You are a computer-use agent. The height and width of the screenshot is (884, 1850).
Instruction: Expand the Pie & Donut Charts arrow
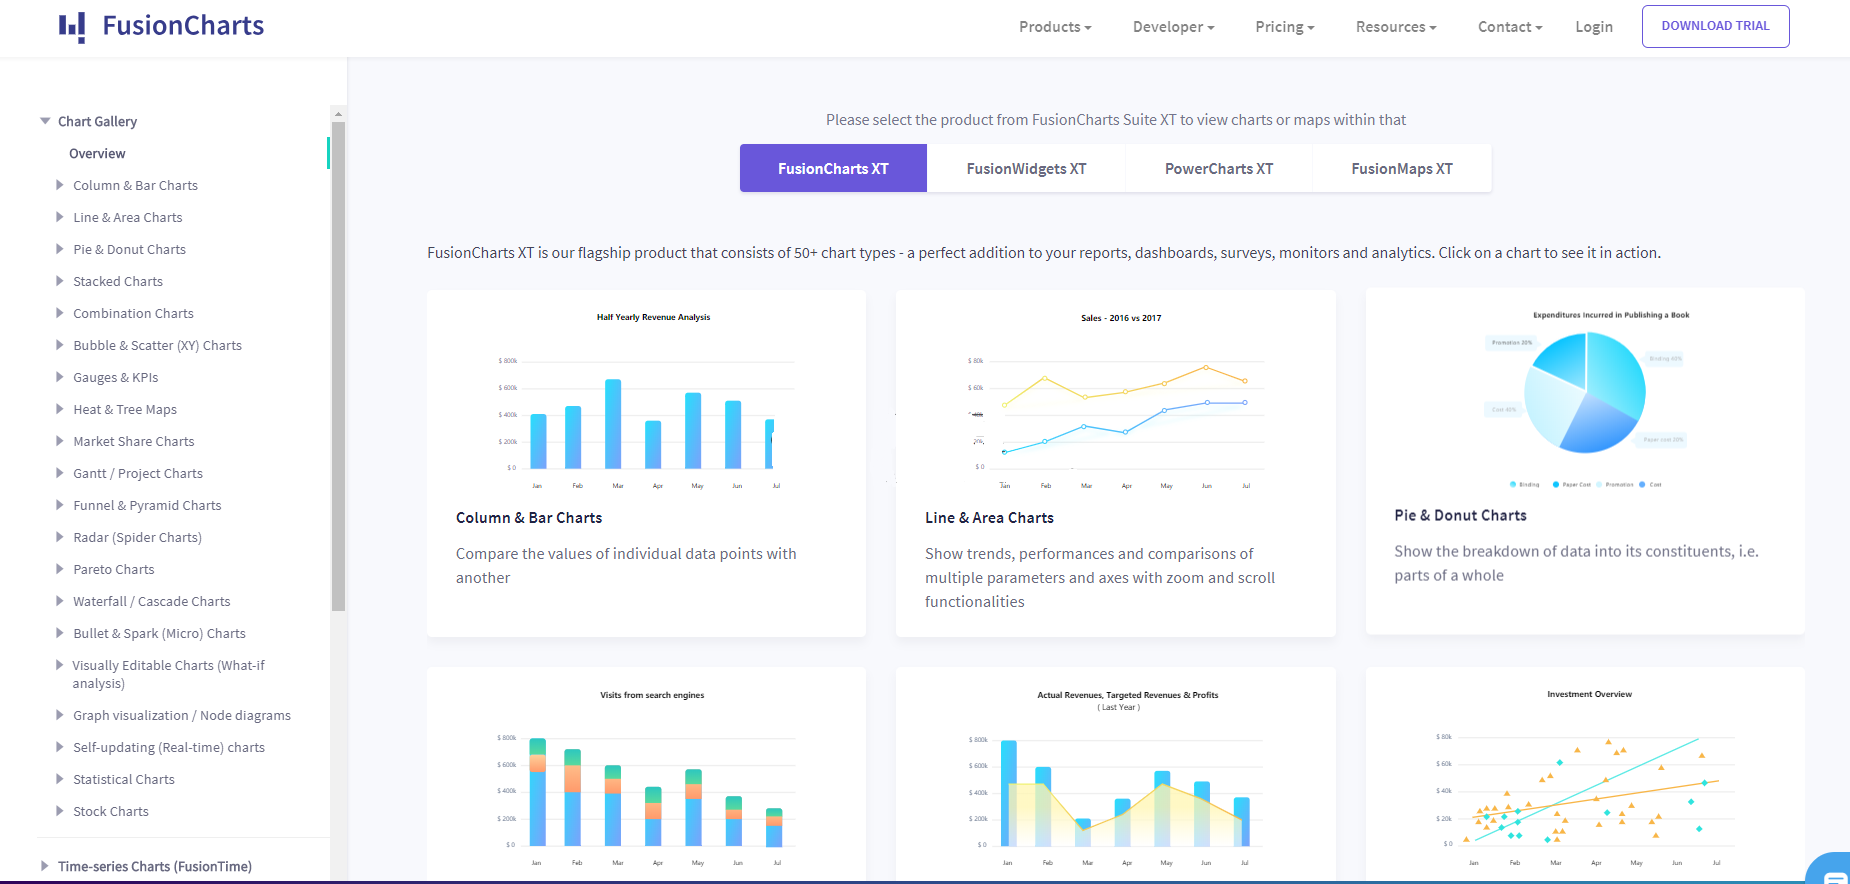[60, 249]
